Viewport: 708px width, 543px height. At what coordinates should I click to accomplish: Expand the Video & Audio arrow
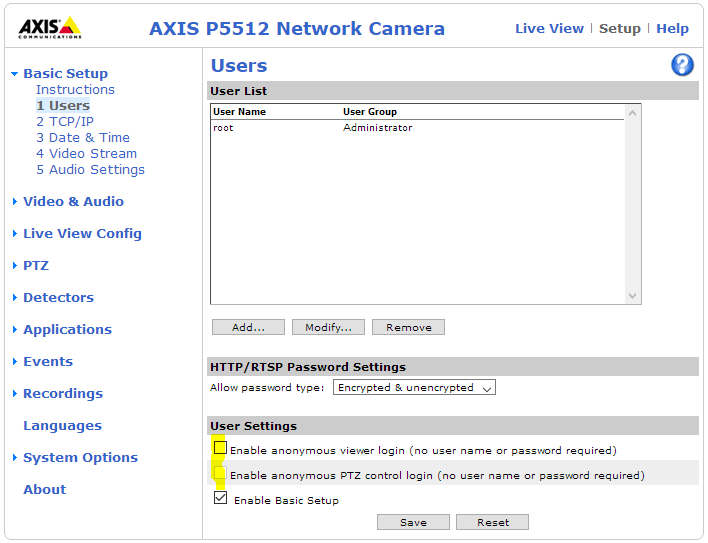point(15,201)
